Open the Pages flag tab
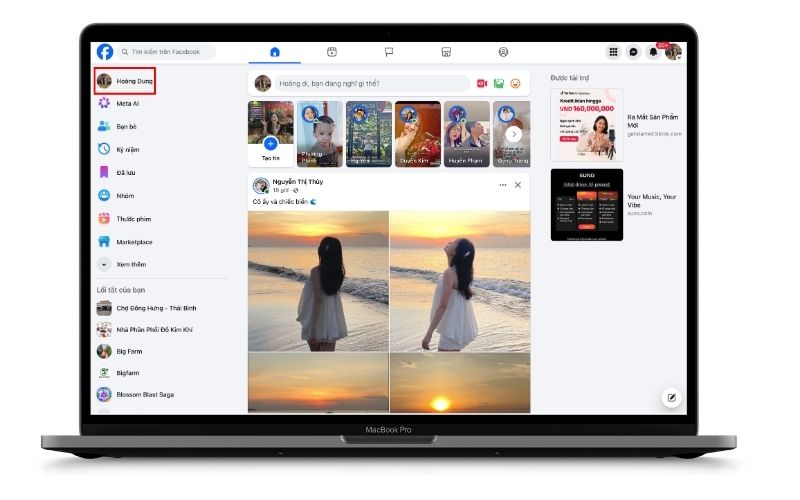Image resolution: width=800 pixels, height=500 pixels. [x=389, y=52]
